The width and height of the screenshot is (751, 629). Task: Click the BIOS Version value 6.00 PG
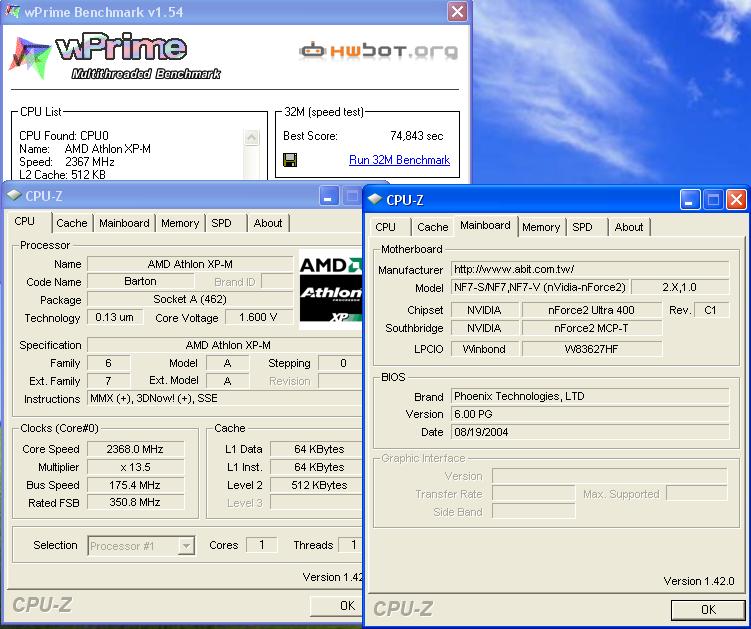point(590,414)
